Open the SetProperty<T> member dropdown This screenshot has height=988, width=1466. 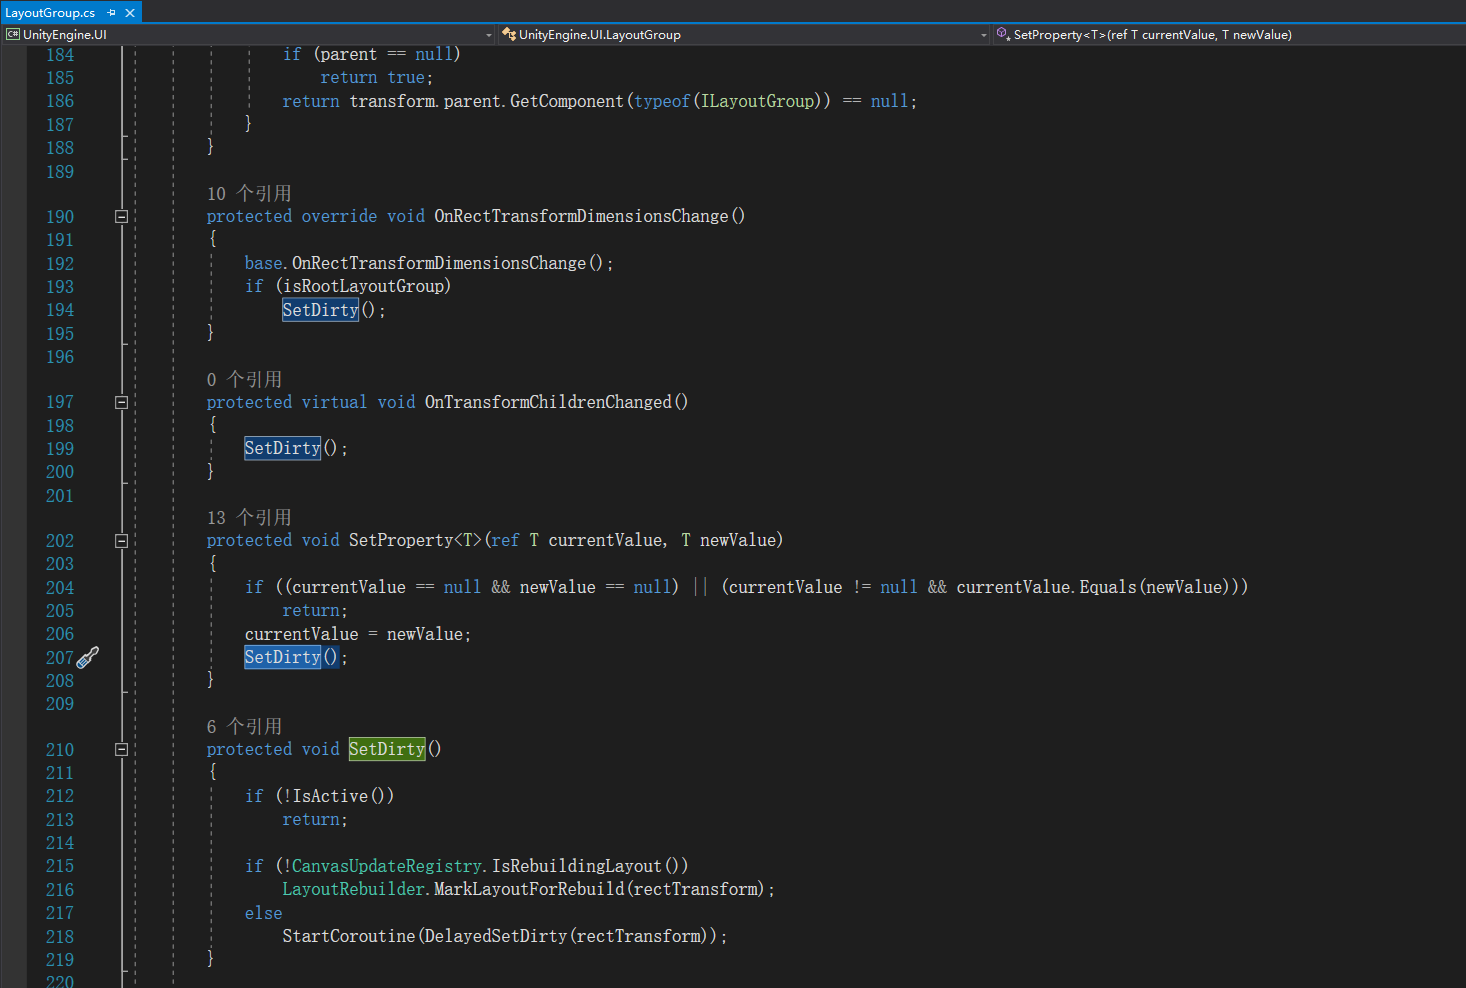(x=1230, y=35)
